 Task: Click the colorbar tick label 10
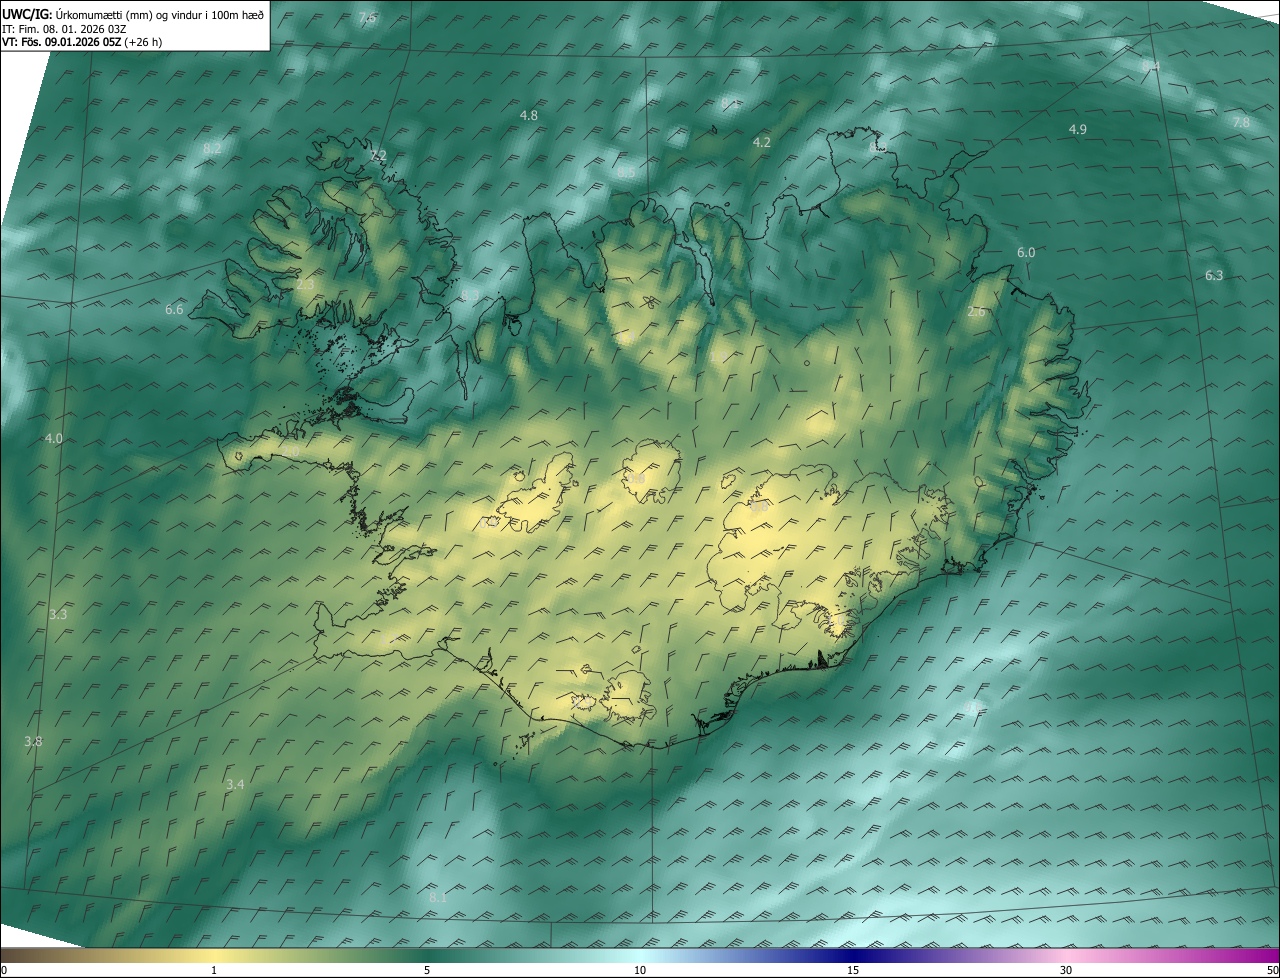click(x=640, y=971)
